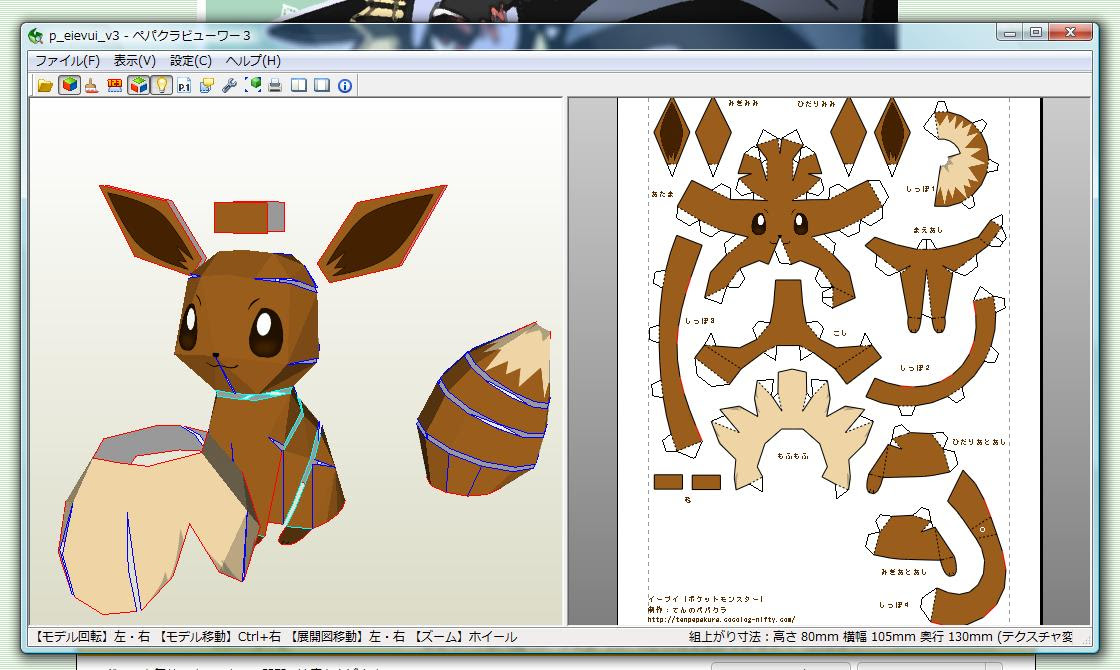
Task: Click the P.1 page icon
Action: [x=184, y=86]
